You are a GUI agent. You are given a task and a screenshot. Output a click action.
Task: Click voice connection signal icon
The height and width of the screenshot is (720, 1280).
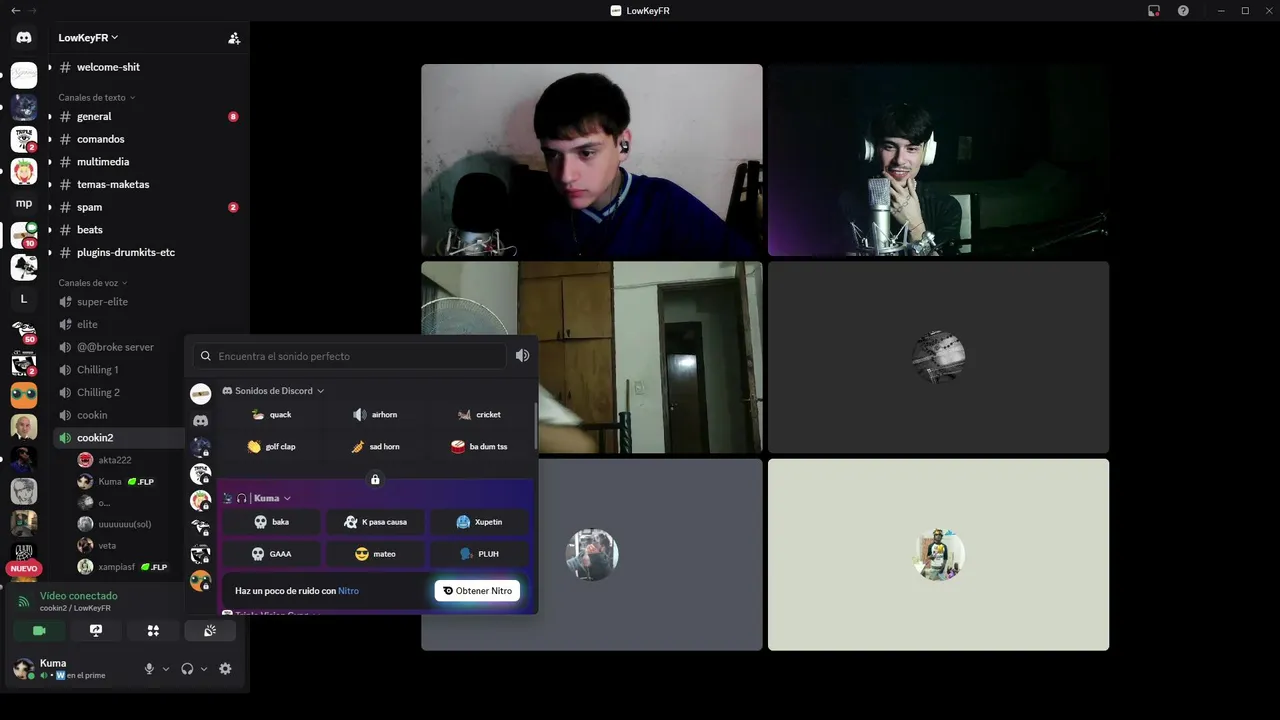tap(24, 602)
